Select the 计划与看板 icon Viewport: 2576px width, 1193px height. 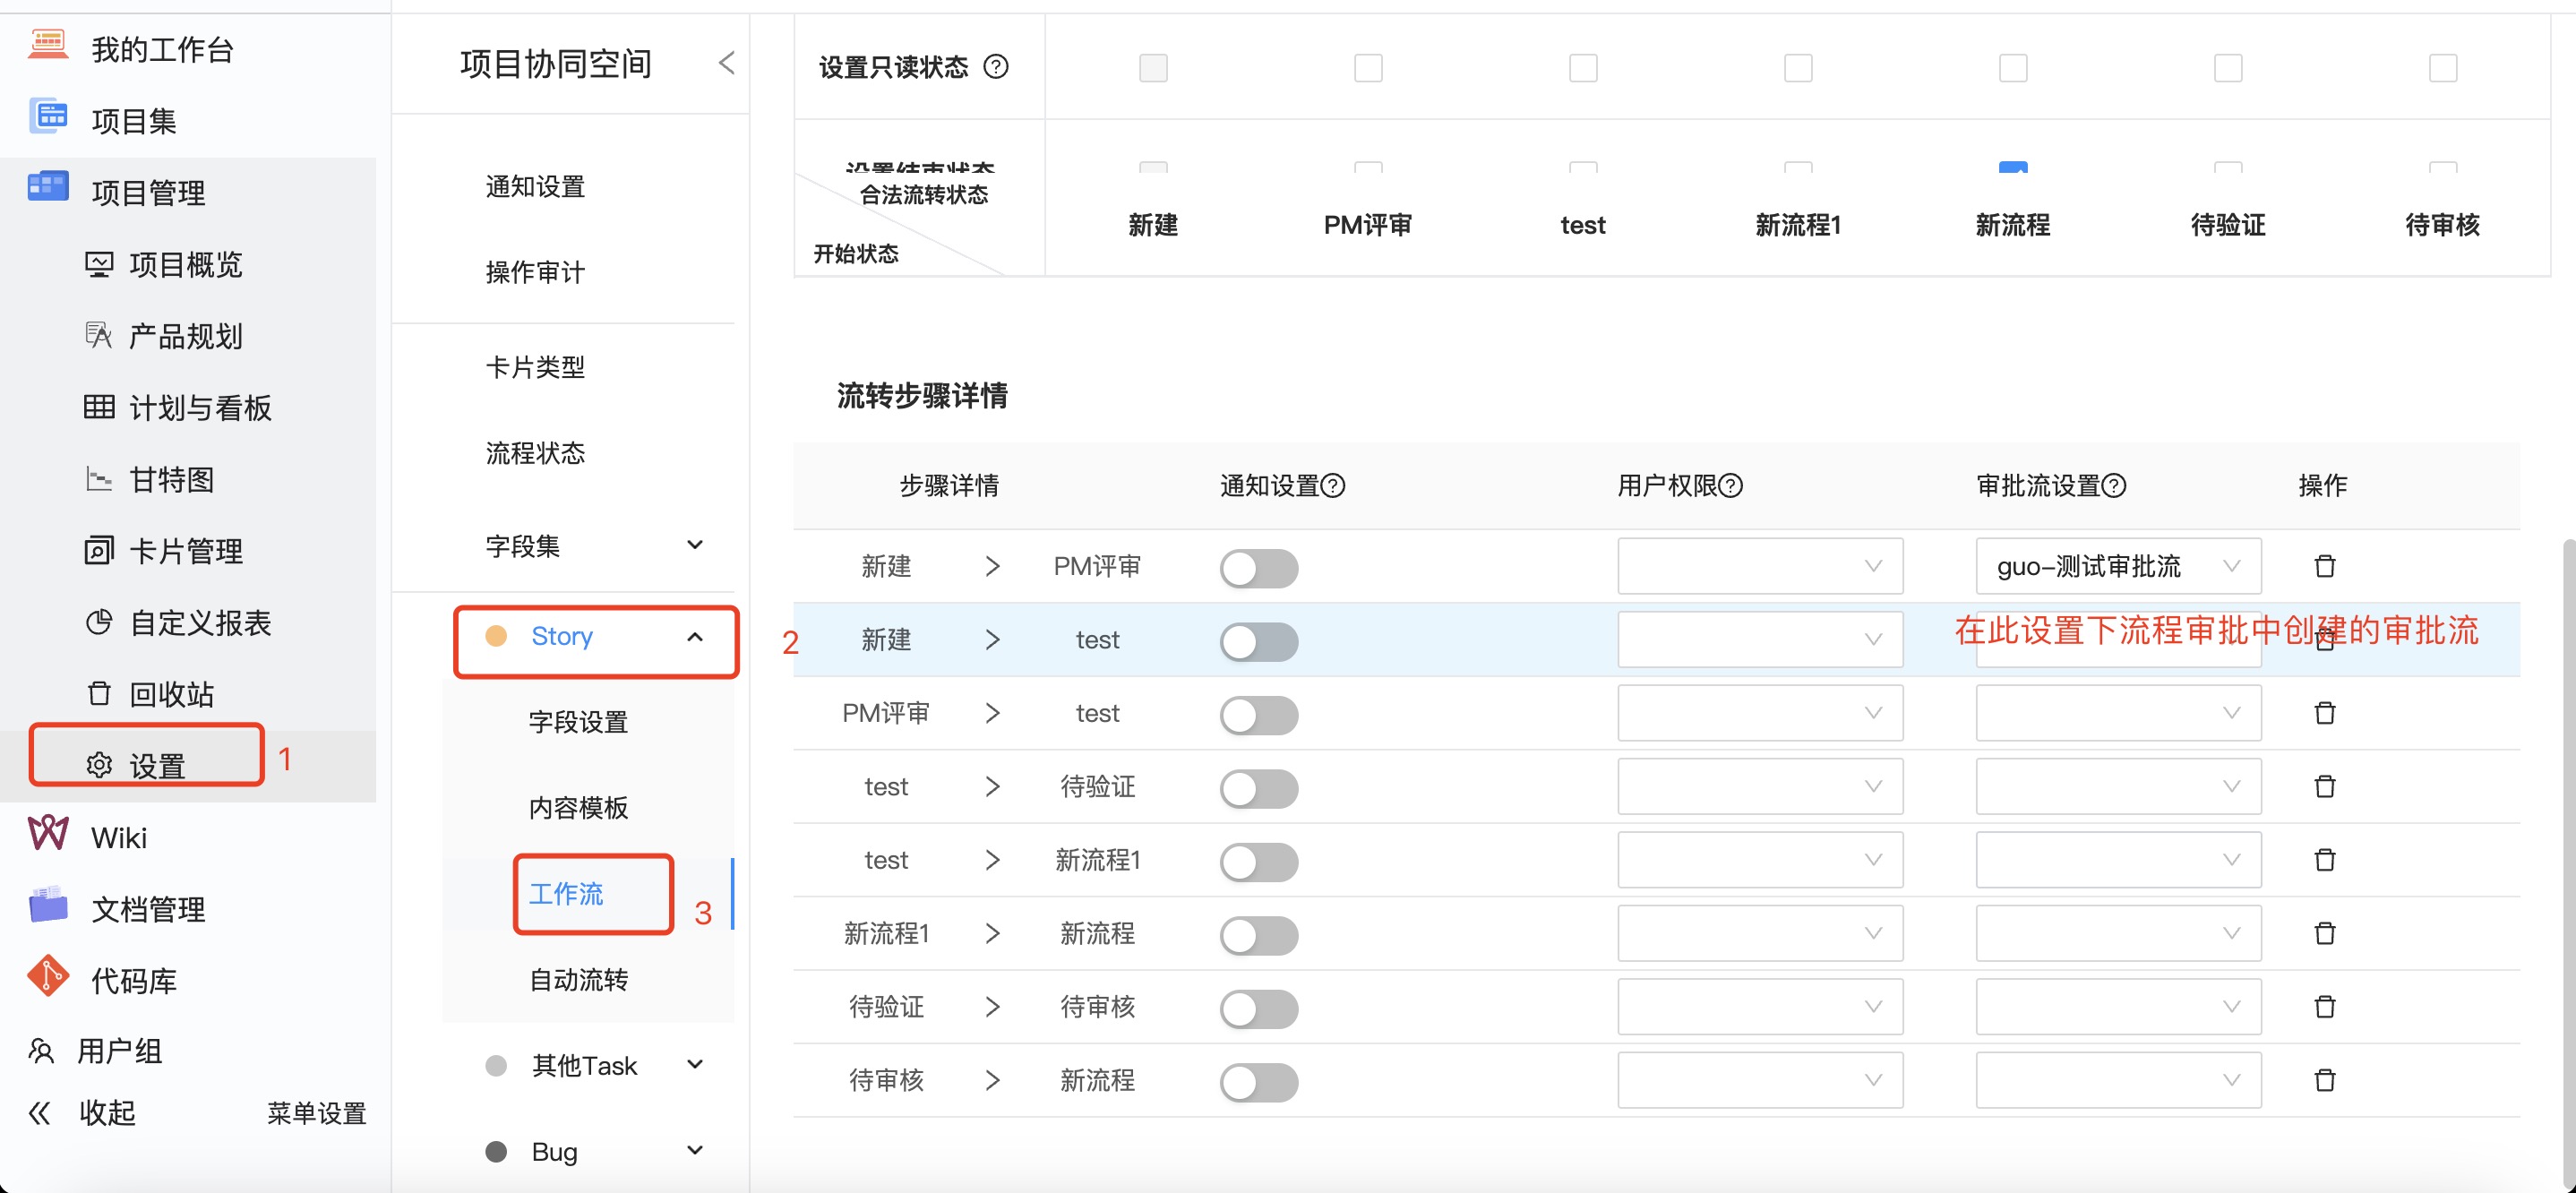click(98, 407)
